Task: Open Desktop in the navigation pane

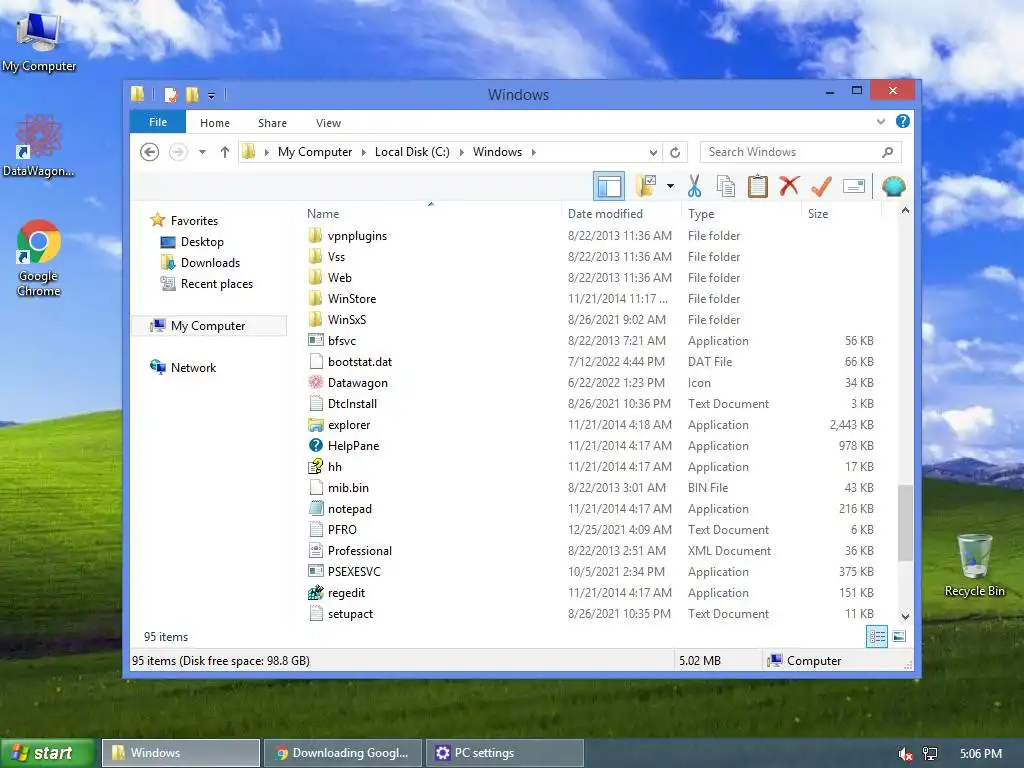Action: (202, 242)
